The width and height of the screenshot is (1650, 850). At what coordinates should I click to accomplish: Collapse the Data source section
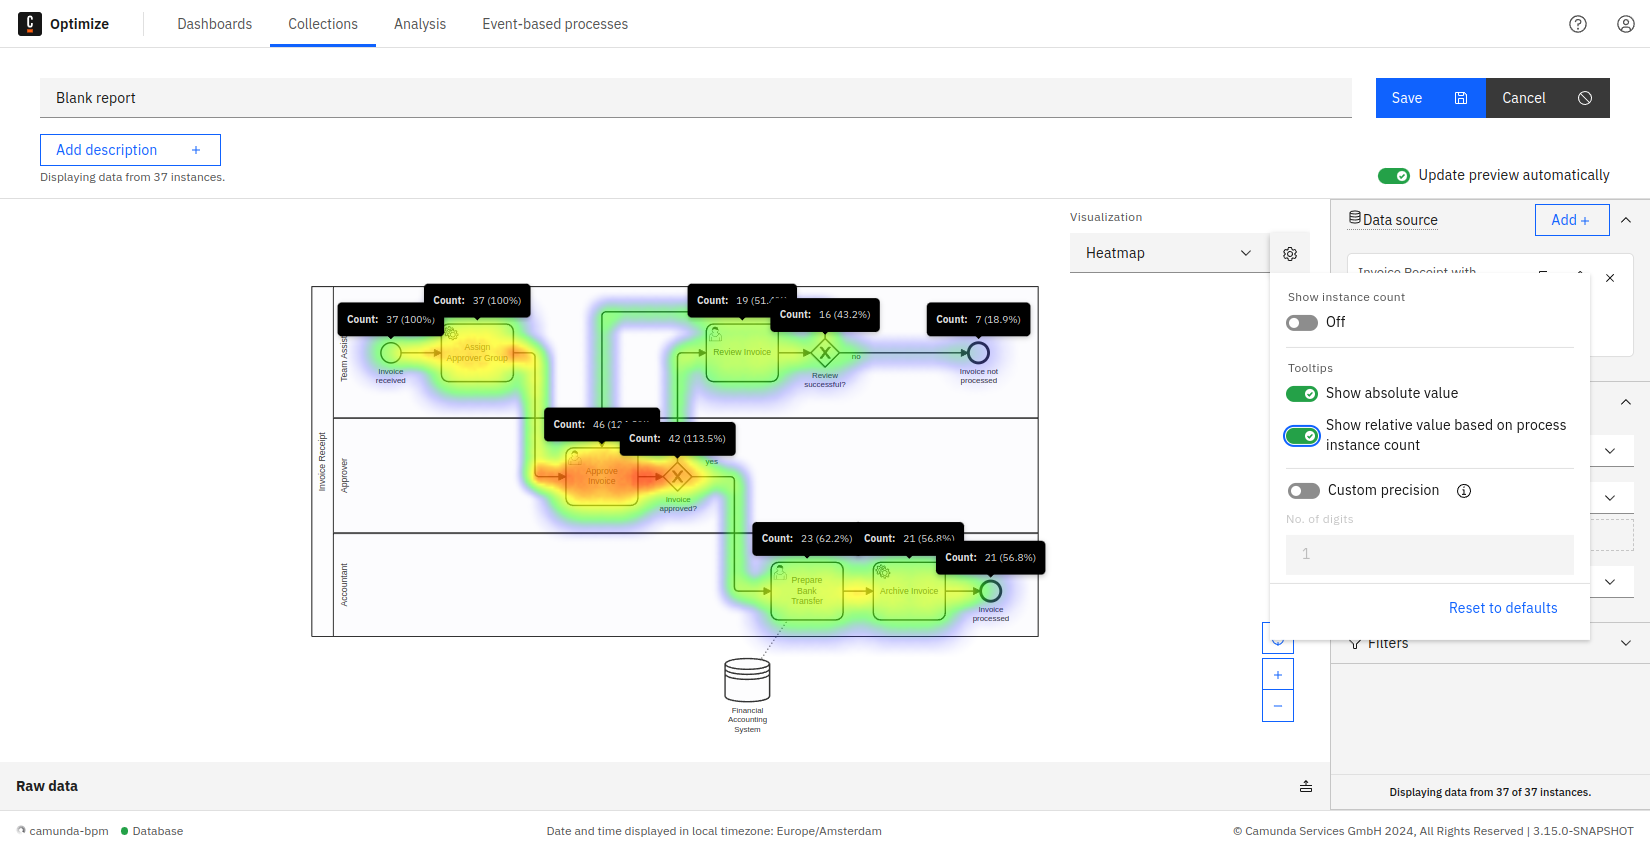(1626, 220)
